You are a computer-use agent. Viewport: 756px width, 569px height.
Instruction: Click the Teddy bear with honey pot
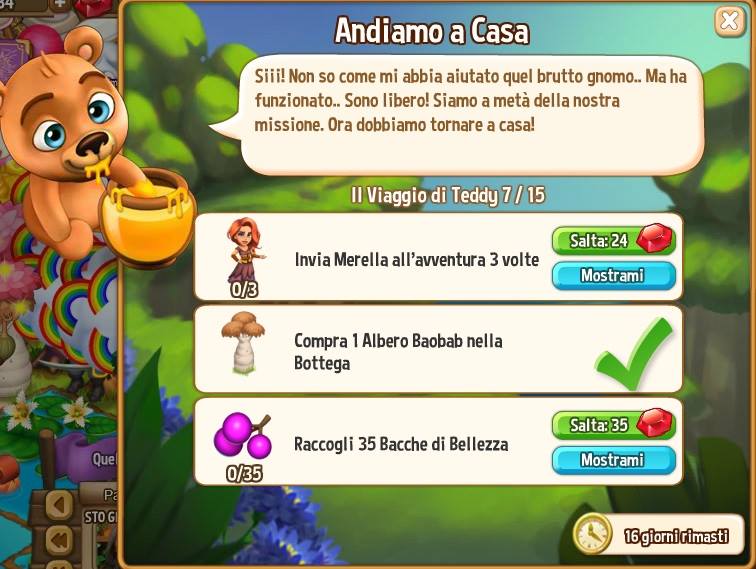pos(89,149)
